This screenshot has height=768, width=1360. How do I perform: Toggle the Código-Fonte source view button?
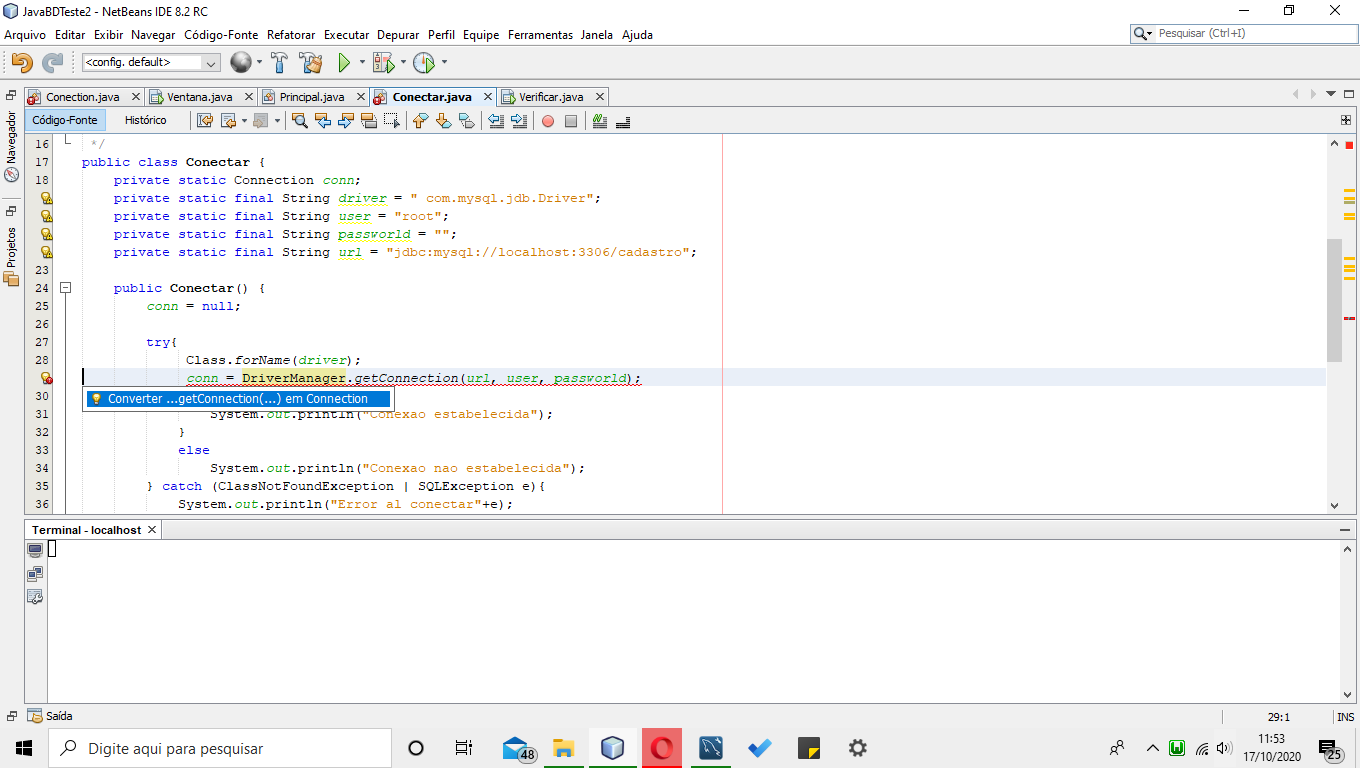tap(65, 120)
